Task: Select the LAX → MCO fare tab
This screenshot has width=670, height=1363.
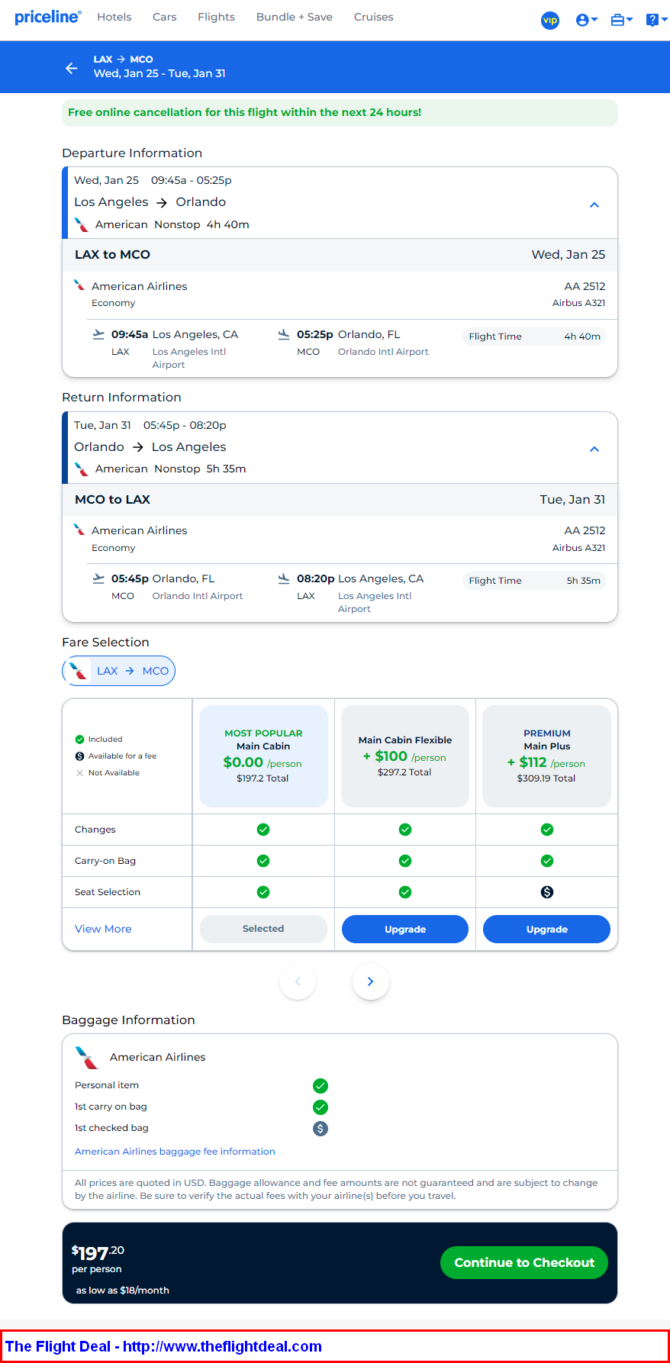Action: tap(119, 671)
